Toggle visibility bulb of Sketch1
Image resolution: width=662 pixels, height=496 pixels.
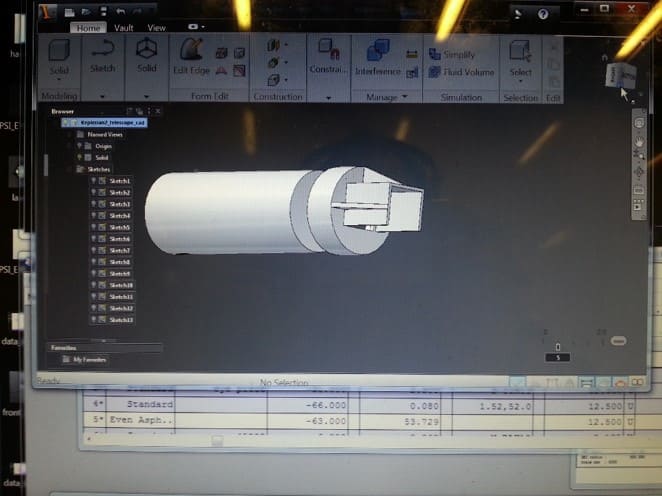(x=93, y=180)
